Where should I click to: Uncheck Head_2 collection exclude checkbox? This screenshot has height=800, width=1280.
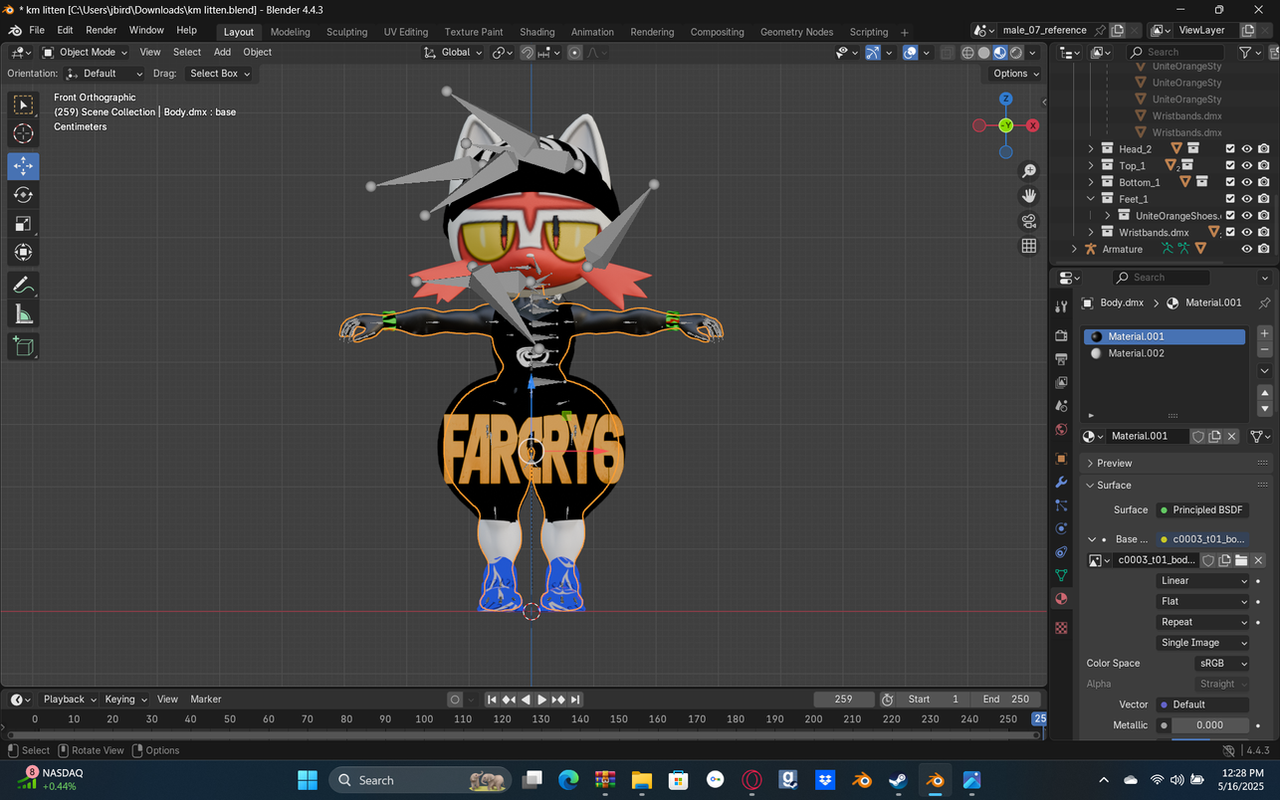1231,149
